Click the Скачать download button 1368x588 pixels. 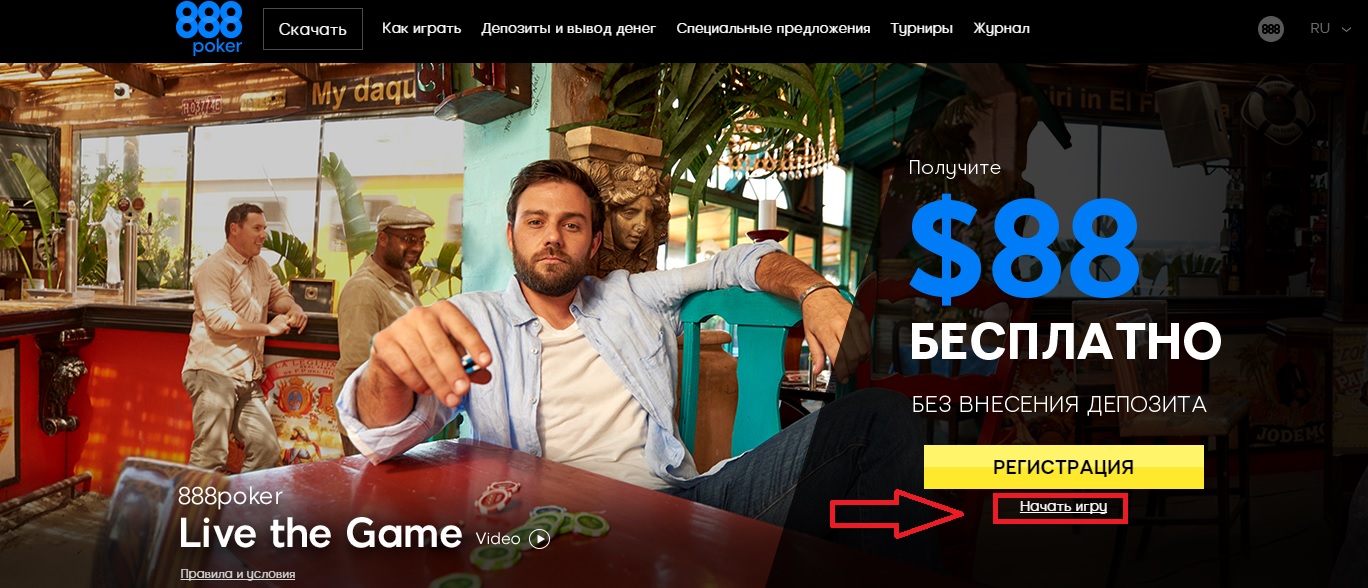coord(313,29)
